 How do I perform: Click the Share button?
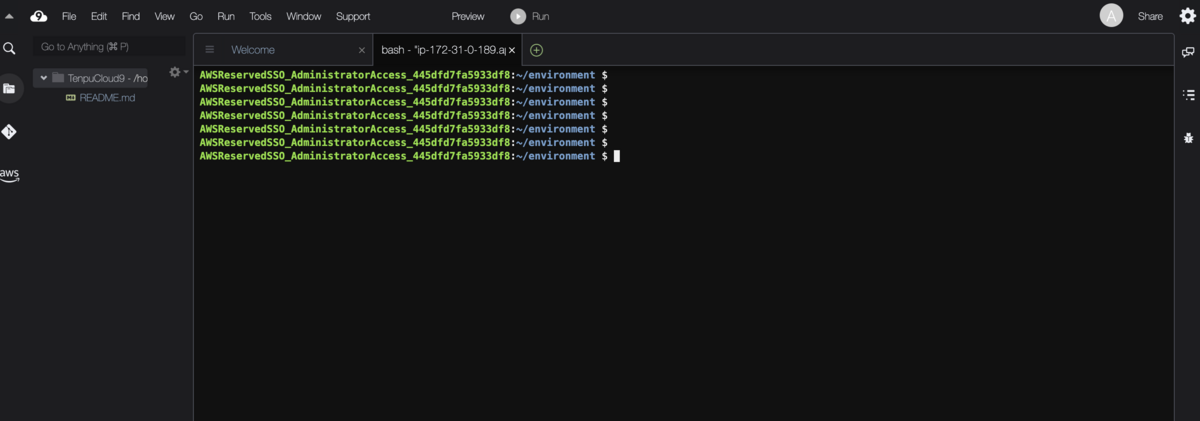click(x=1150, y=16)
